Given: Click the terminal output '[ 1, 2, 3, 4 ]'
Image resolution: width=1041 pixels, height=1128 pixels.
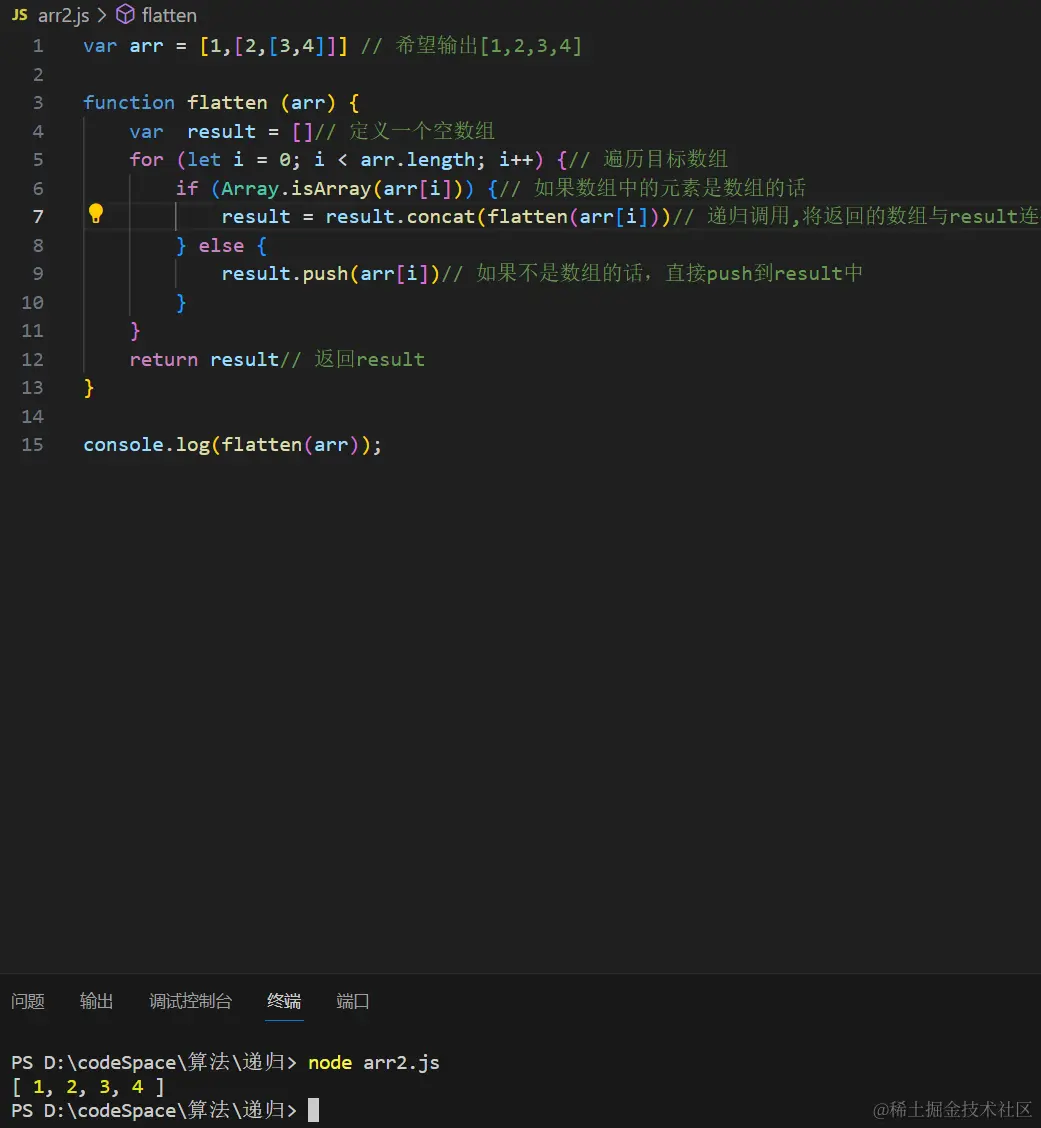Looking at the screenshot, I should click(x=88, y=1086).
